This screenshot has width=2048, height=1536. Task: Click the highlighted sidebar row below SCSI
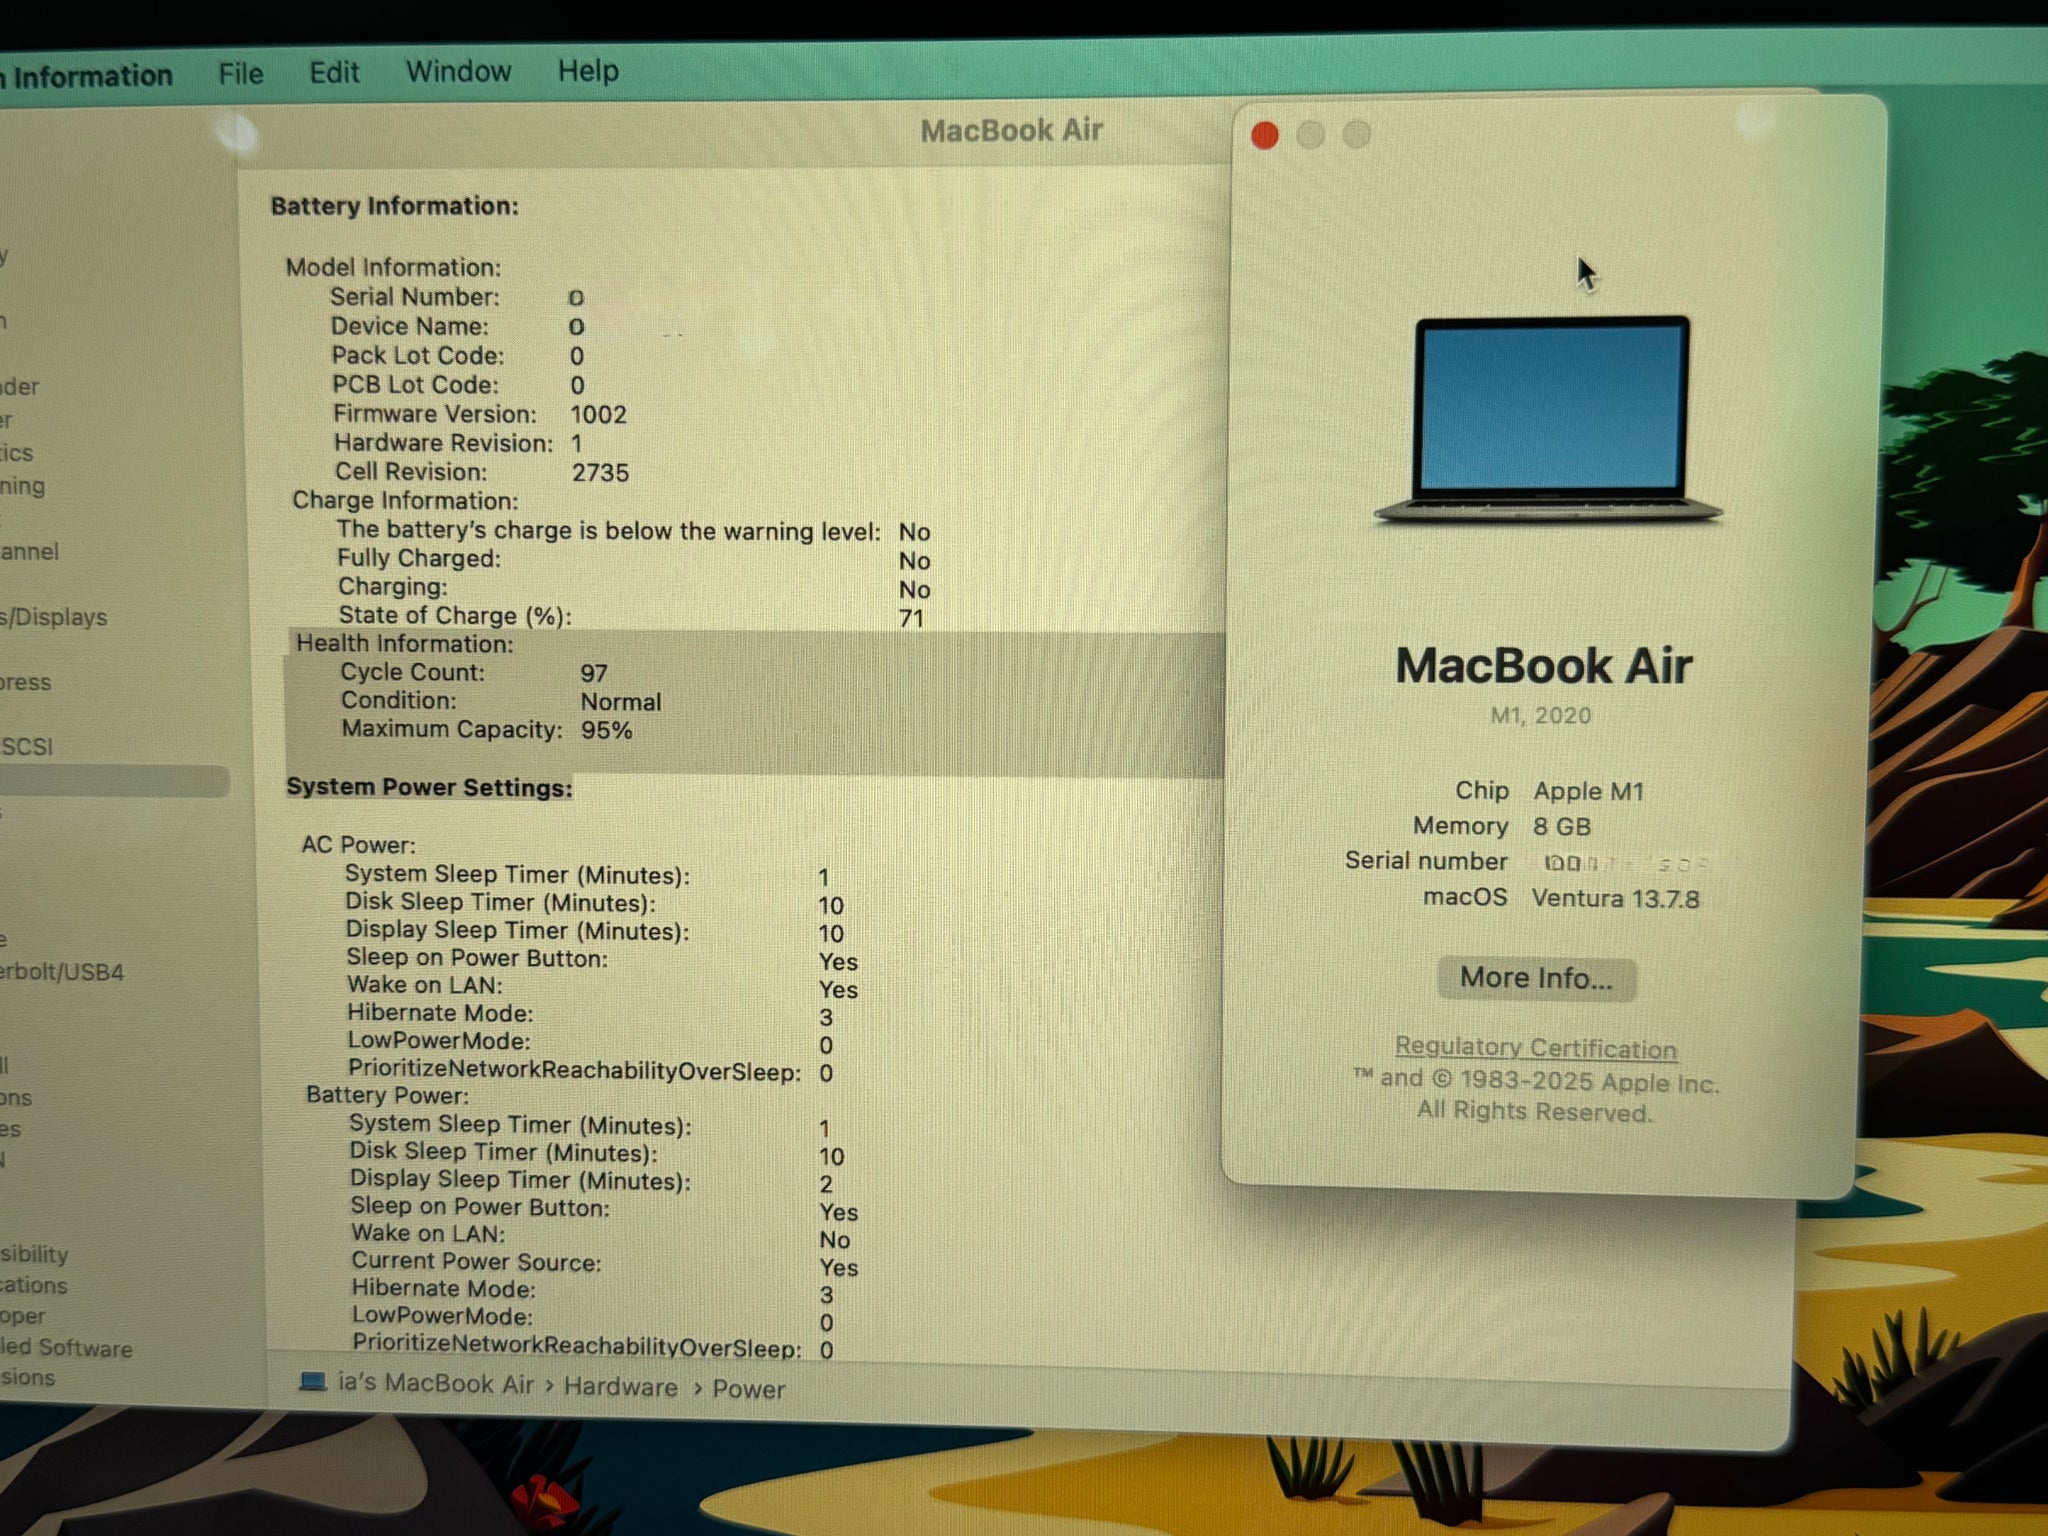(x=114, y=781)
